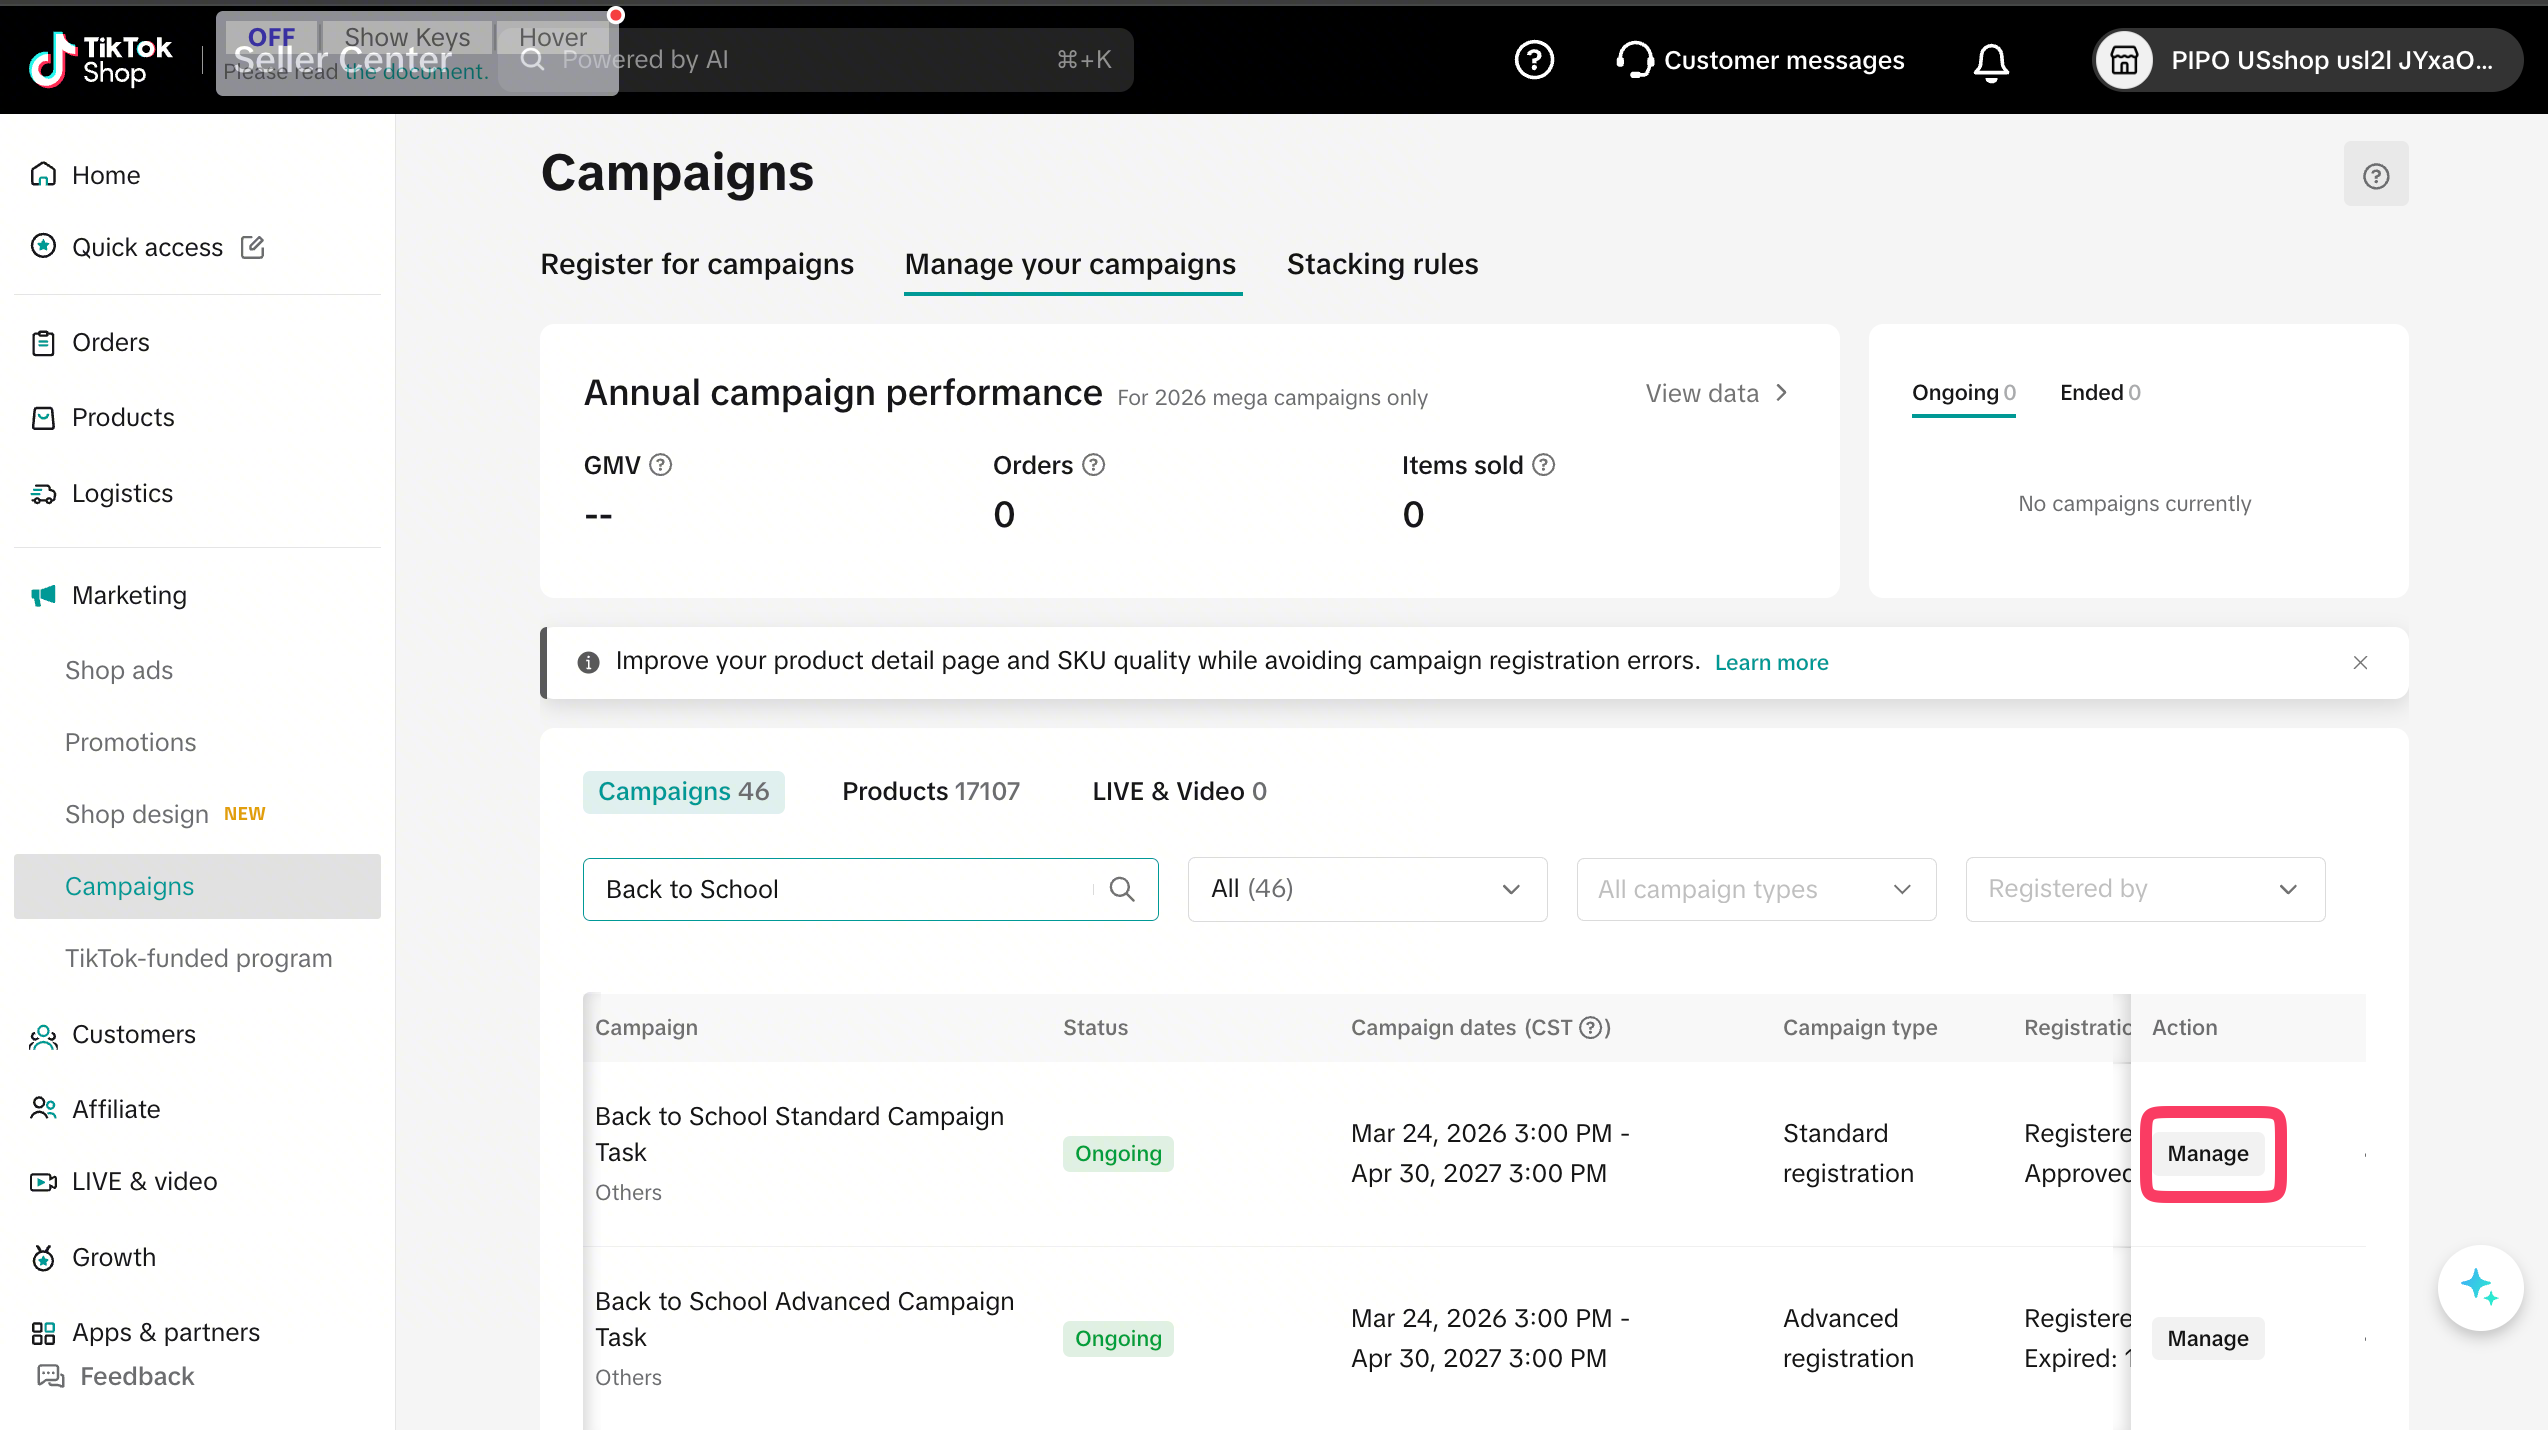This screenshot has width=2548, height=1430.
Task: Toggle the OFF switch in overlay
Action: coord(270,37)
